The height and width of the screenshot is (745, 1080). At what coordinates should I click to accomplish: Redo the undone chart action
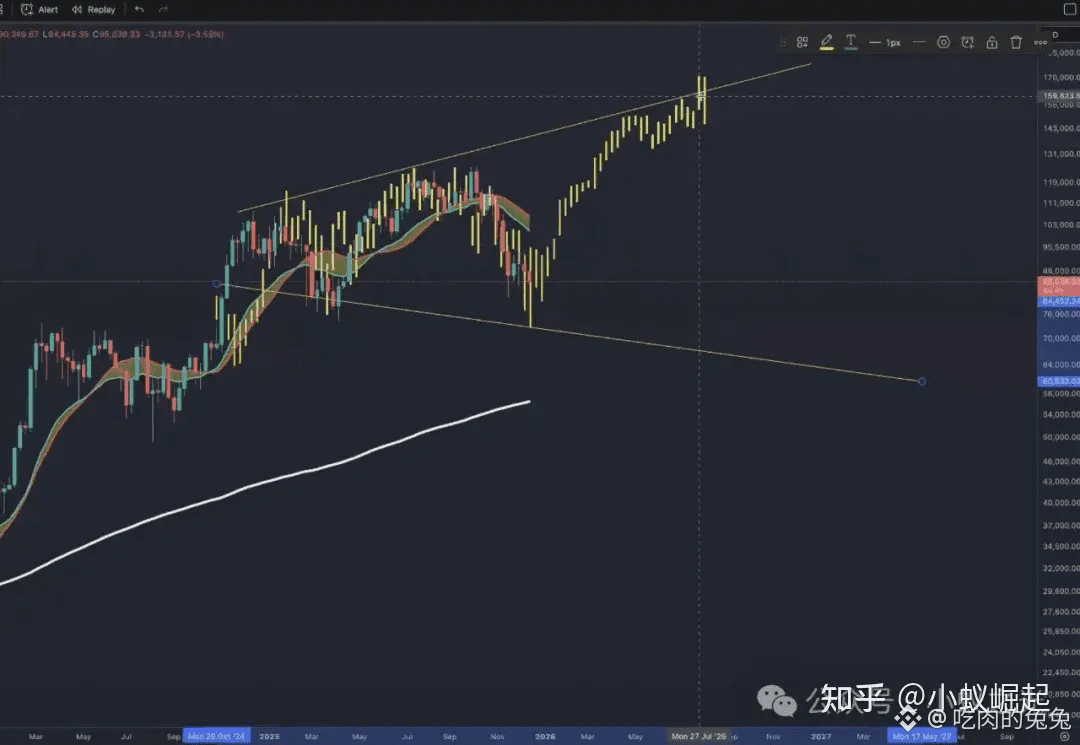(x=163, y=10)
